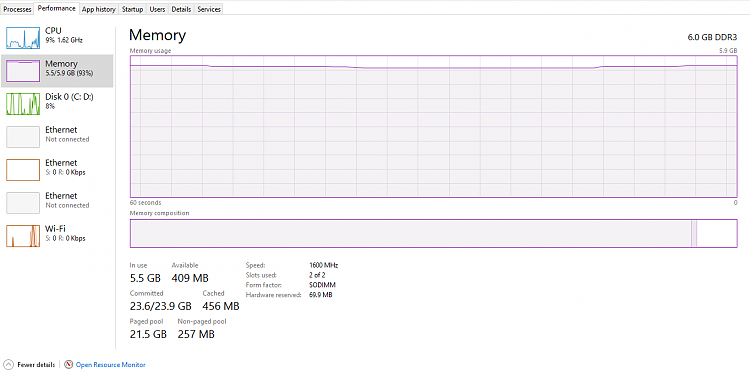Click the first Ethernet not-connected thumbnail
The height and width of the screenshot is (377, 750).
[x=23, y=137]
